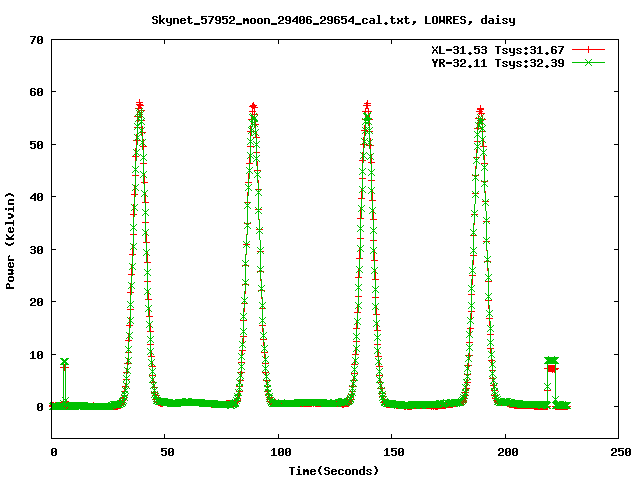
Task: Click the first peak's top near 38 seconds
Action: click(x=140, y=105)
